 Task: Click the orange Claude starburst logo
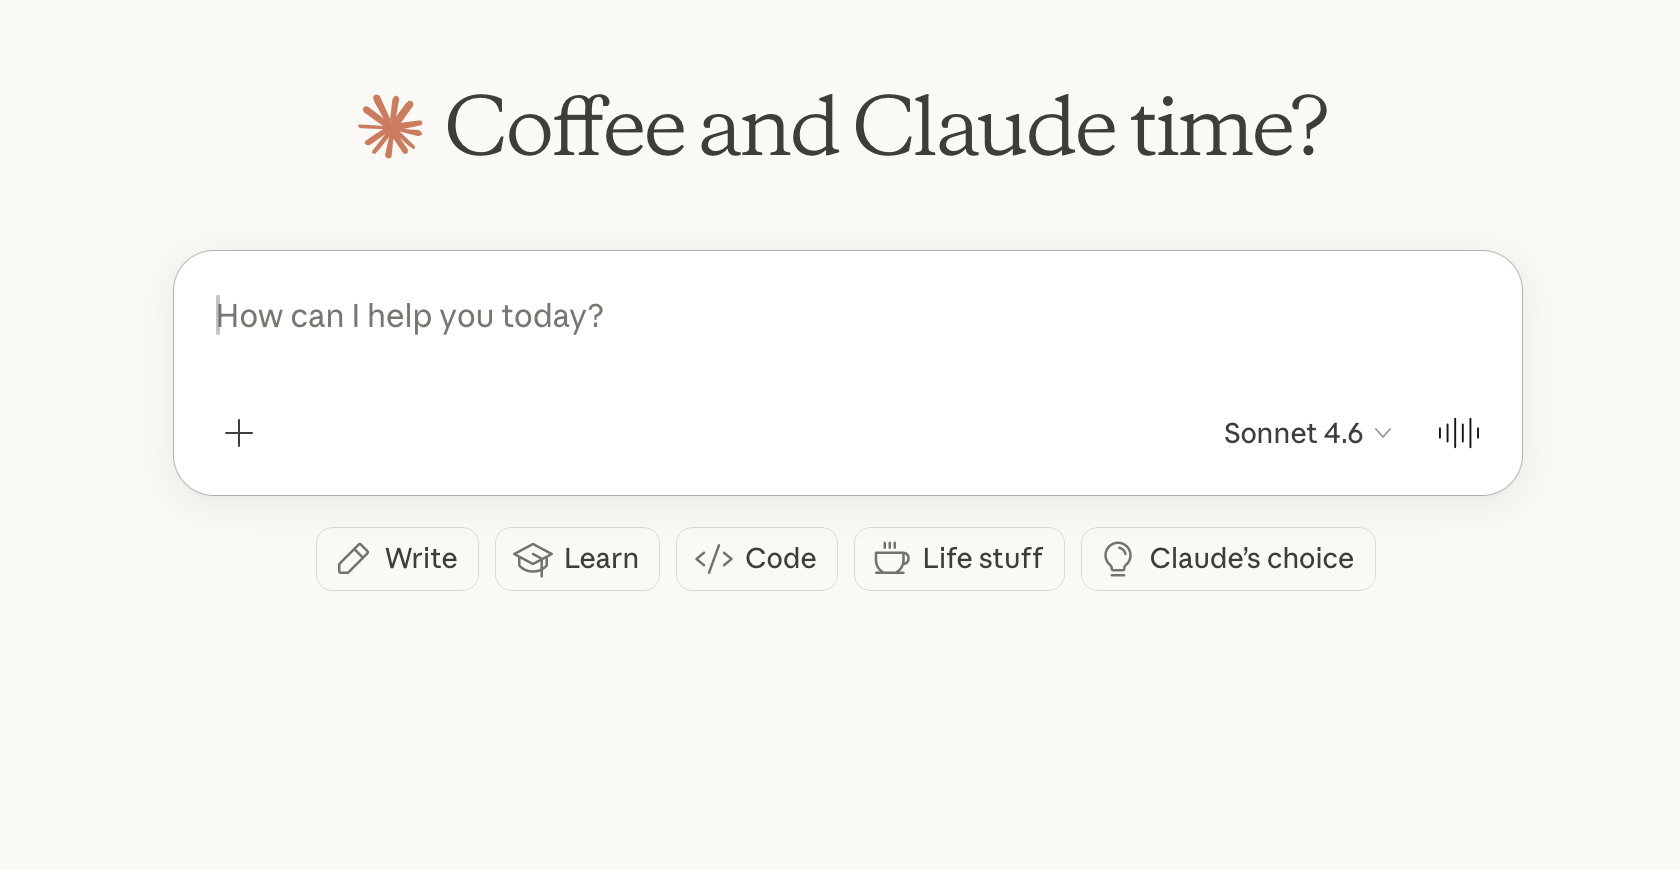[x=390, y=127]
